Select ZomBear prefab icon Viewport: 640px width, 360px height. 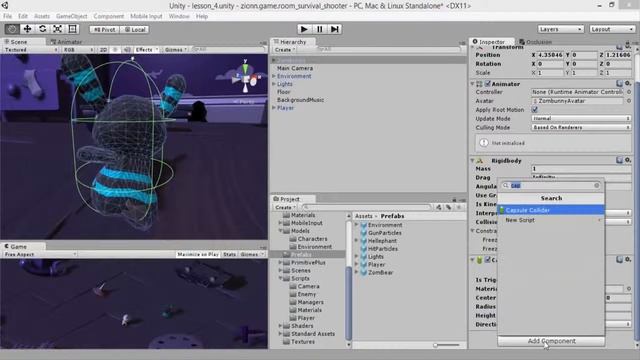(x=364, y=273)
